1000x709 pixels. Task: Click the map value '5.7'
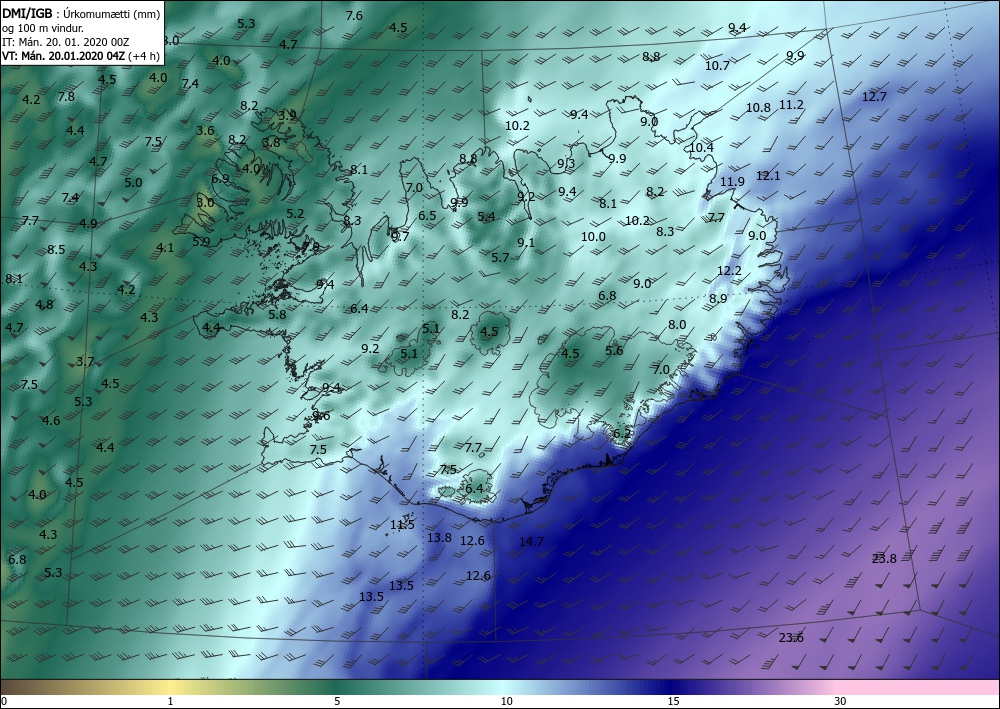tap(501, 258)
